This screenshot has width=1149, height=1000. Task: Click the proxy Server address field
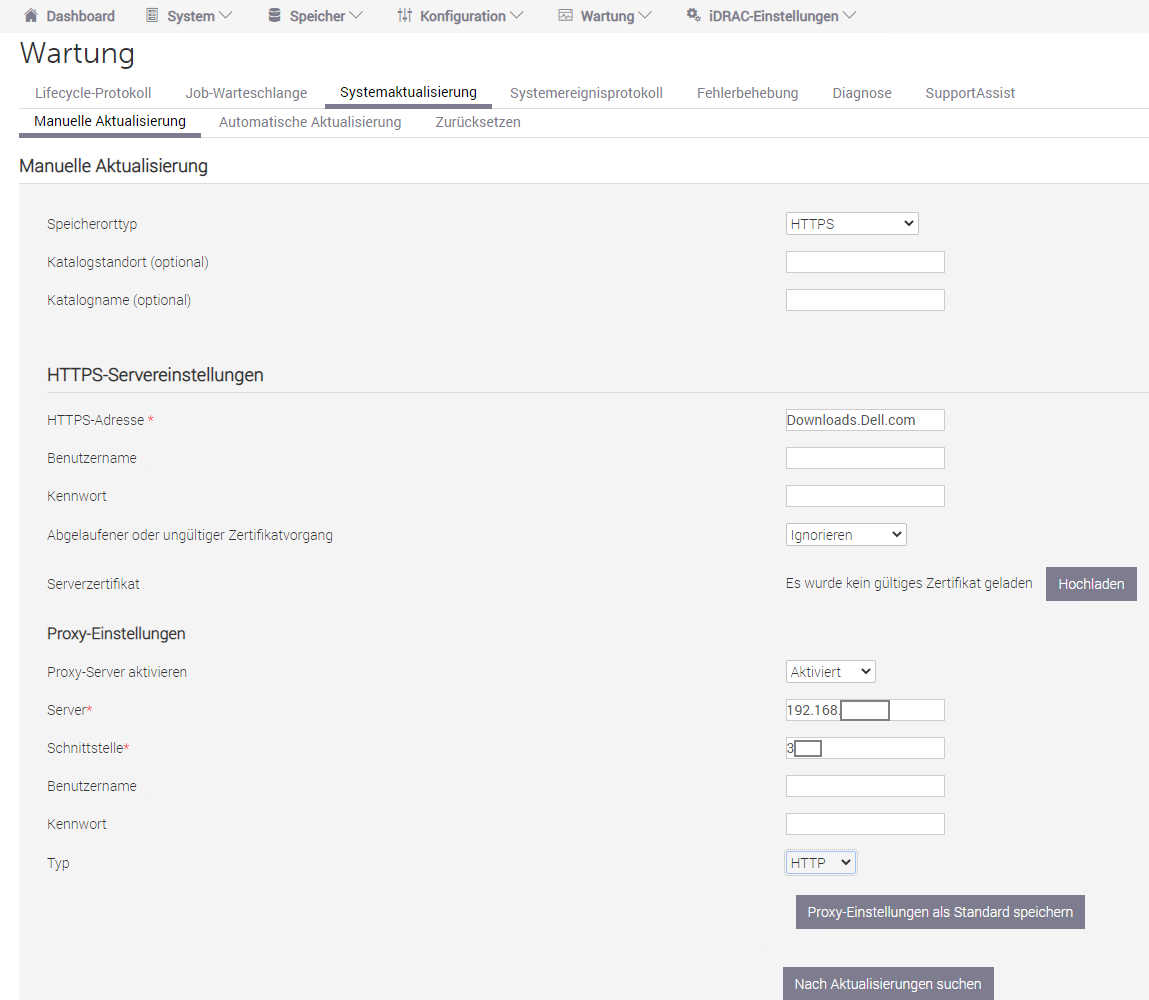pos(865,710)
